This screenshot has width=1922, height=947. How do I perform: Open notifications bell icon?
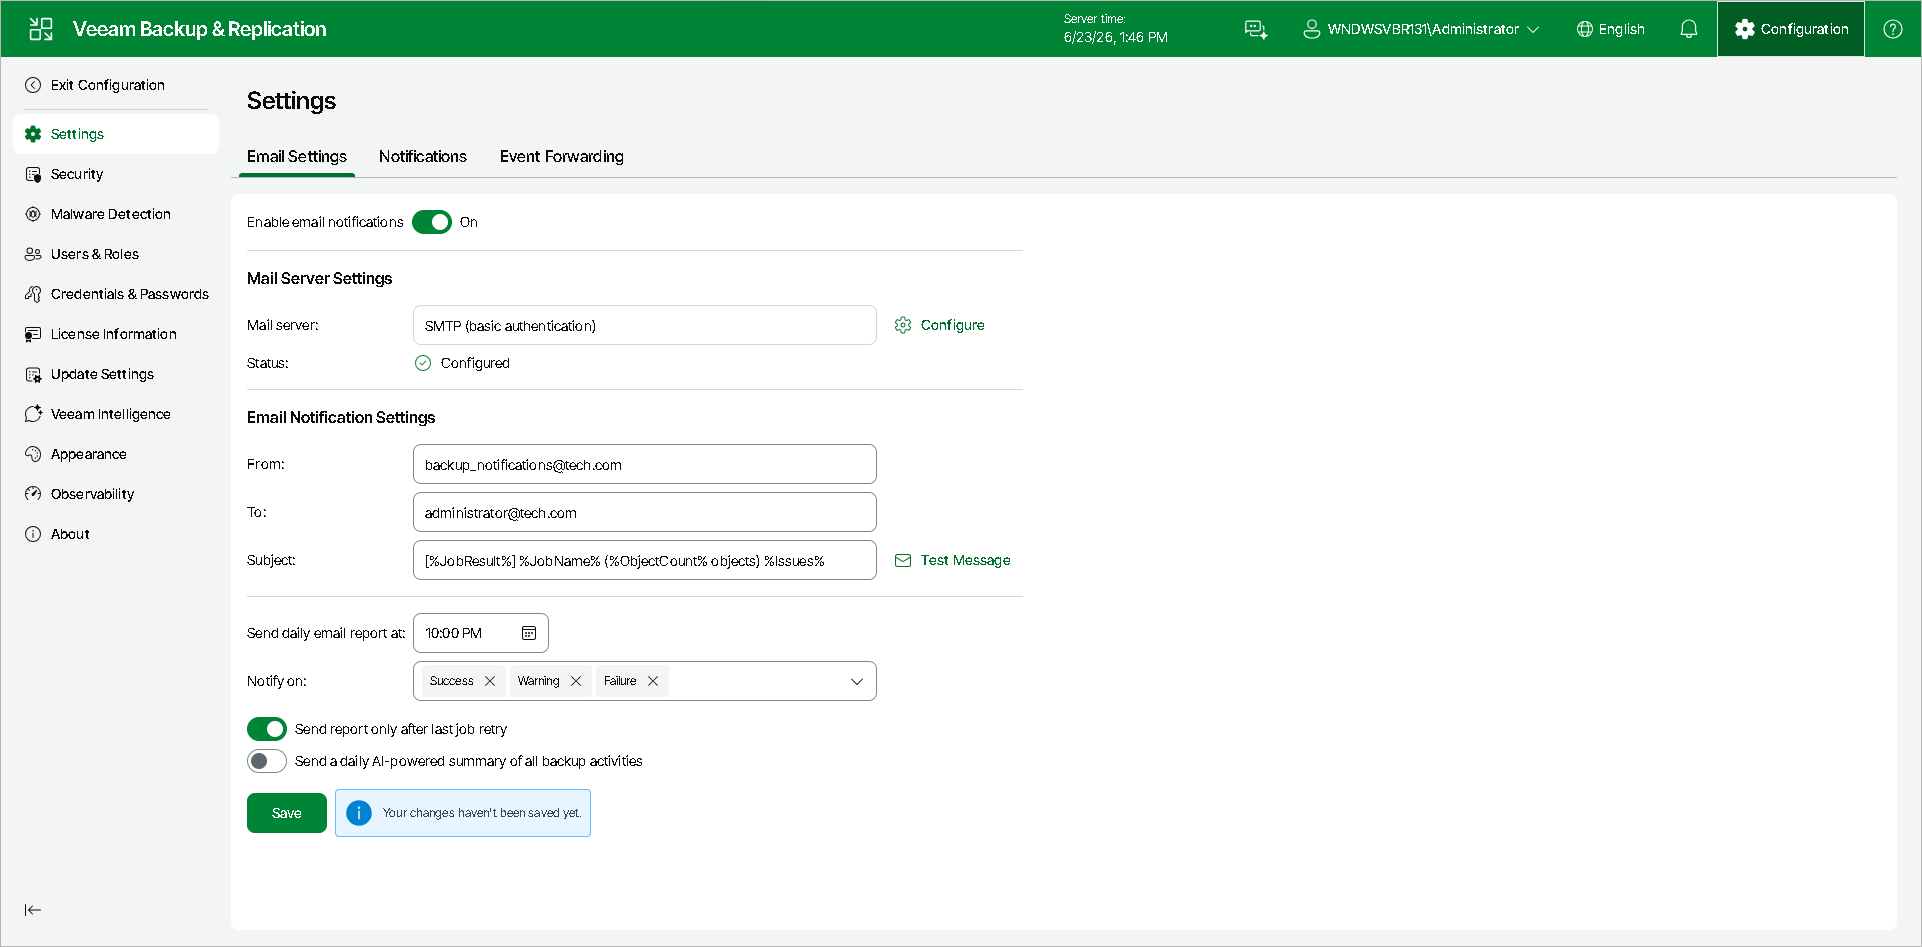[1689, 29]
